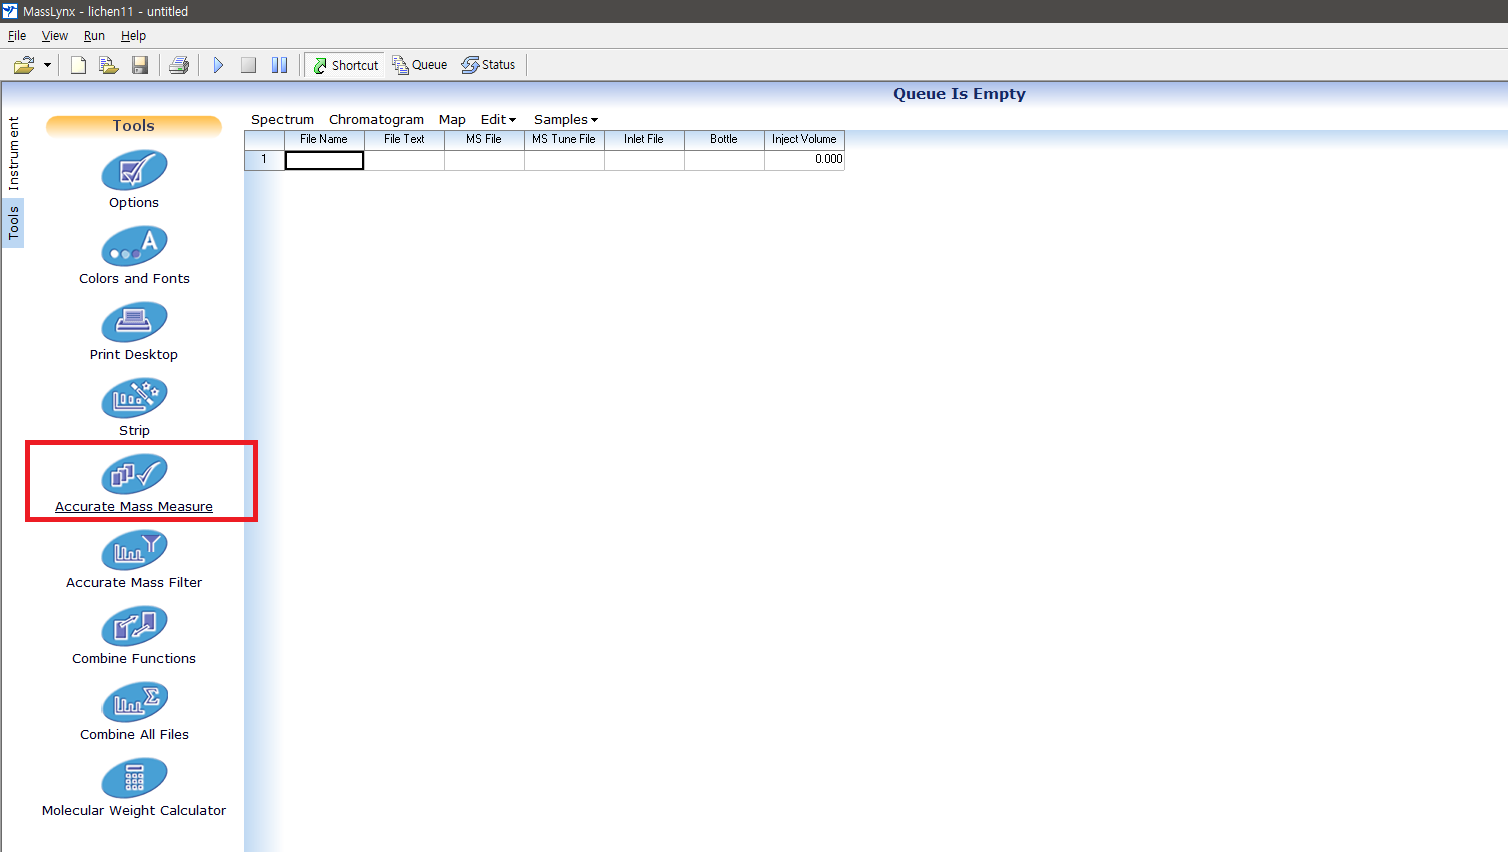Click the Inlet File cell in row 1
The height and width of the screenshot is (852, 1508).
644,160
